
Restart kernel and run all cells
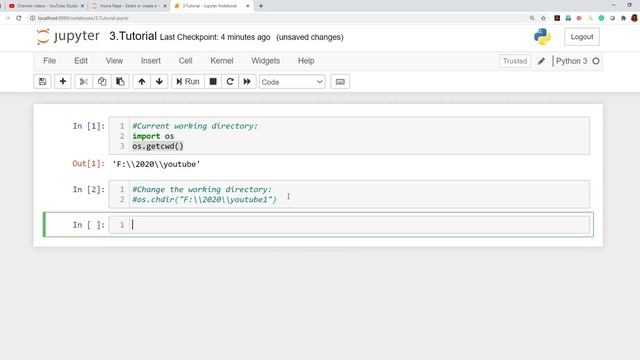(247, 82)
